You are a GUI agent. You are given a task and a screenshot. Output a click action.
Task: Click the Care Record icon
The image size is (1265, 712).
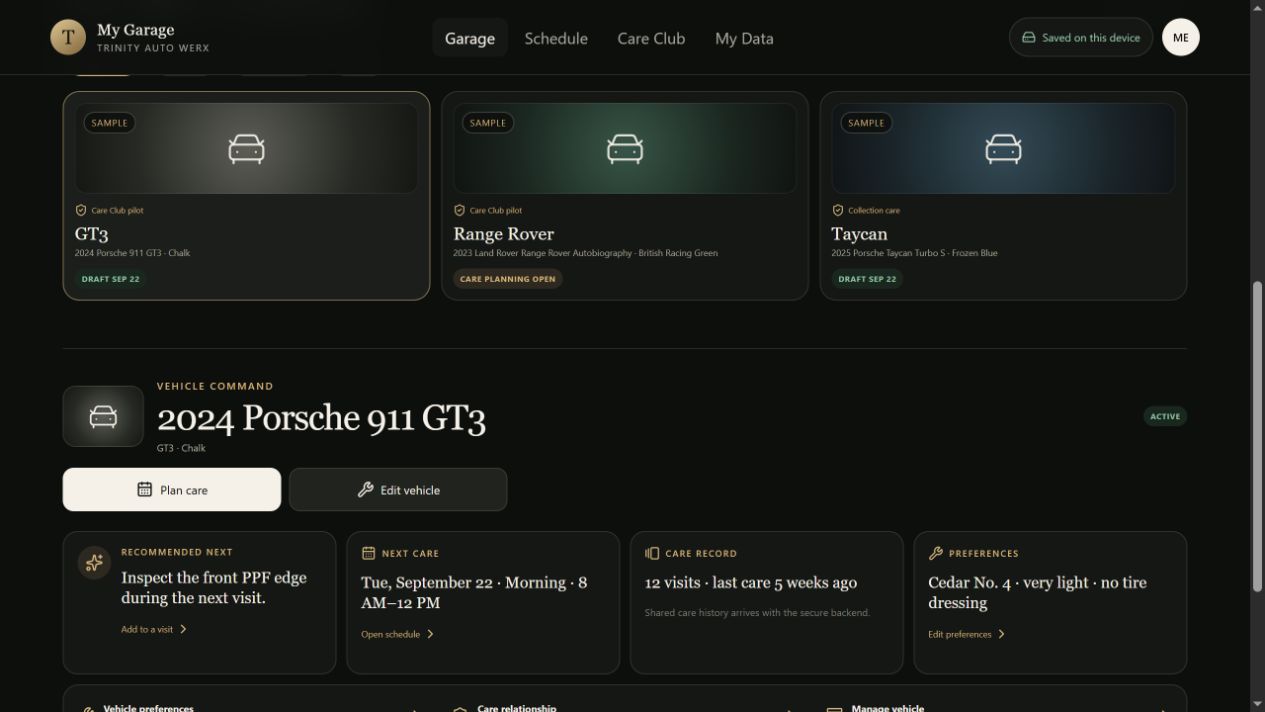(652, 553)
